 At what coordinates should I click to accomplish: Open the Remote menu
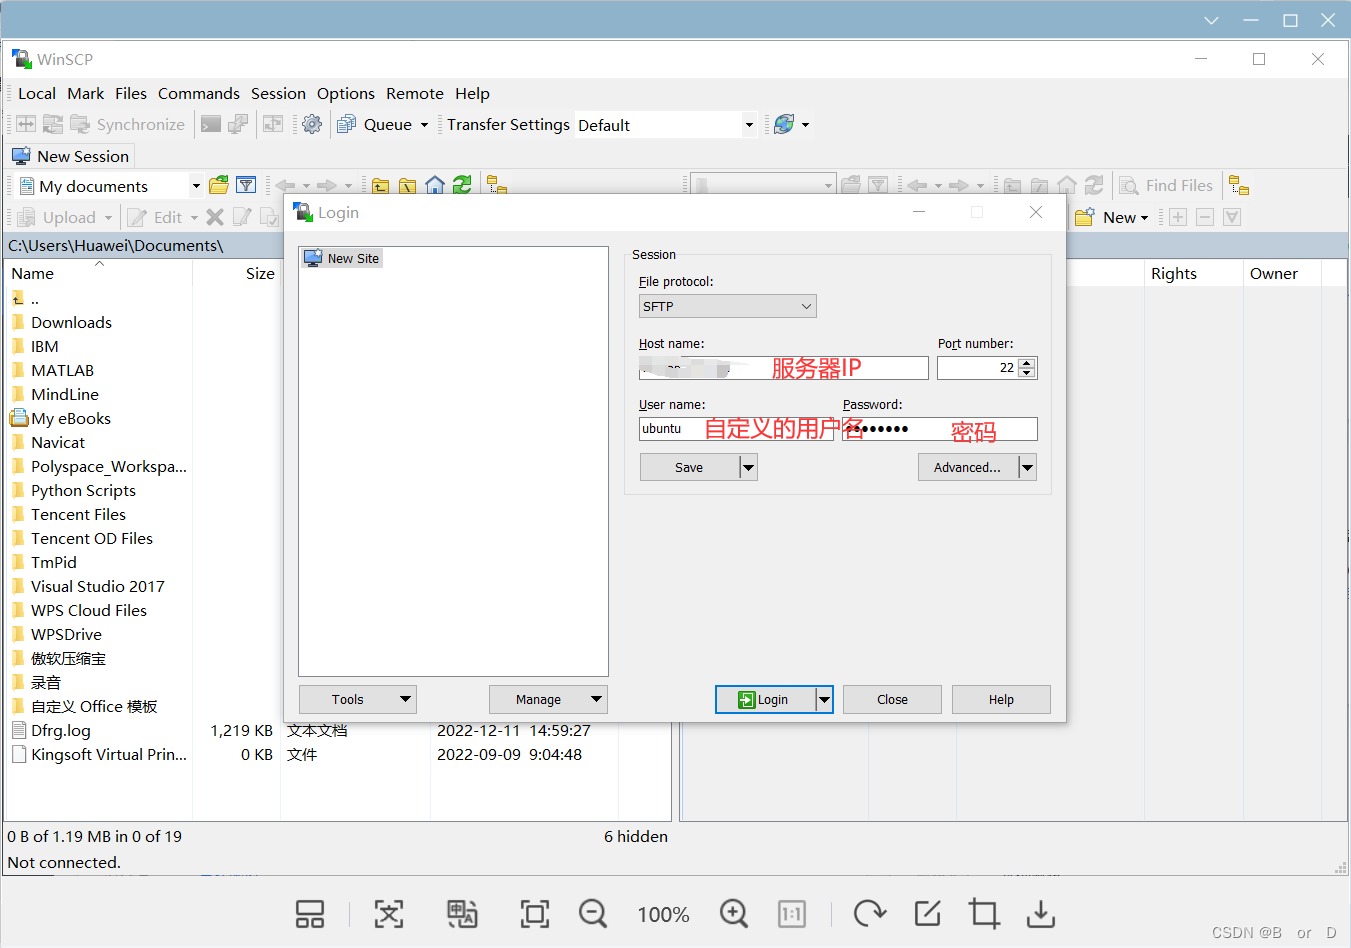pyautogui.click(x=415, y=93)
